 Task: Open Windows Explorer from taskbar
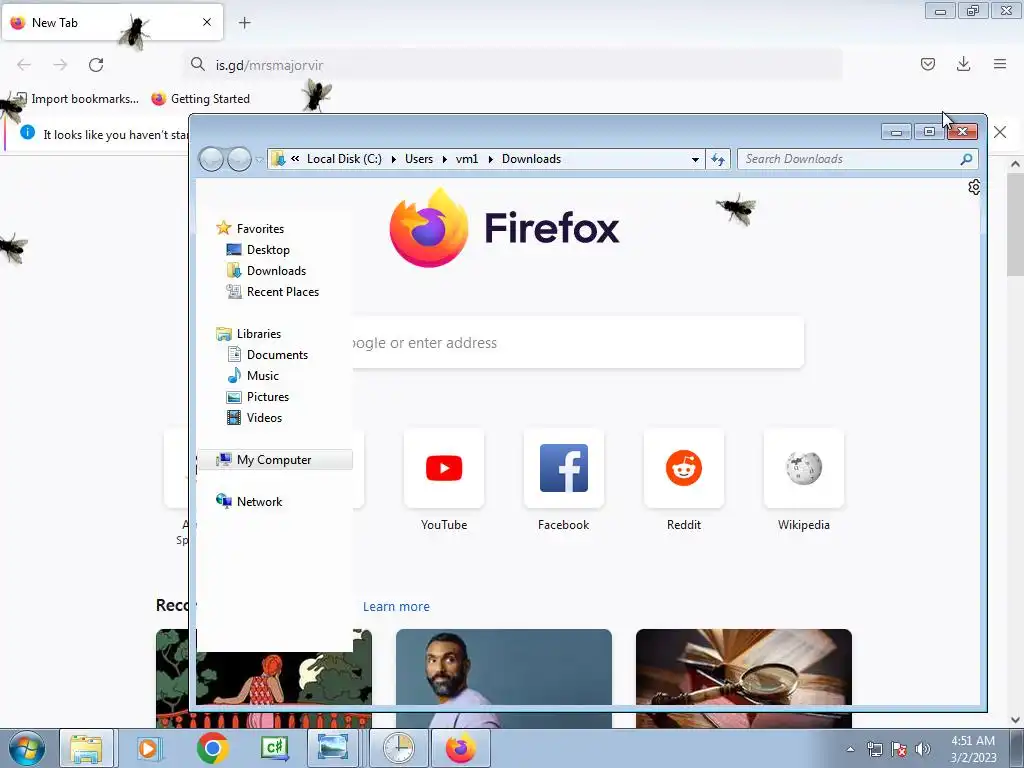pos(86,748)
